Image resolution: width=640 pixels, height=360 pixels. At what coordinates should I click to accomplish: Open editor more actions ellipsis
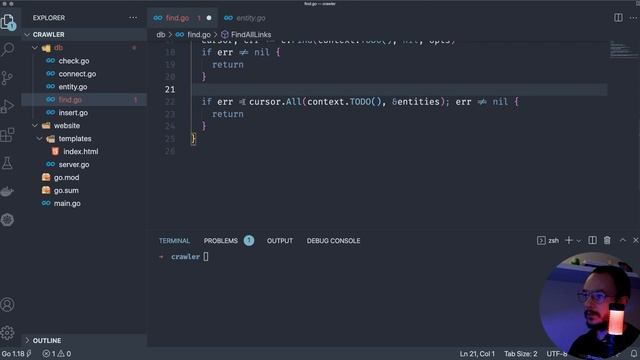[x=634, y=18]
